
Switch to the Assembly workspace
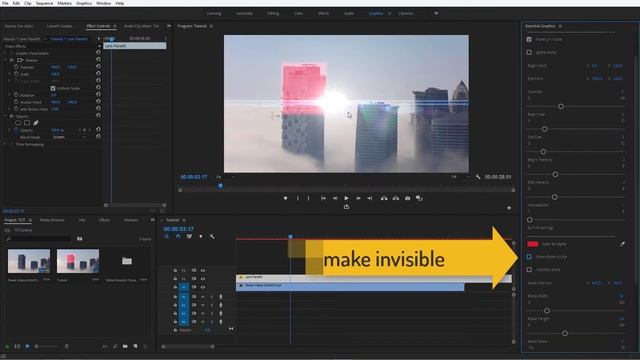point(244,13)
